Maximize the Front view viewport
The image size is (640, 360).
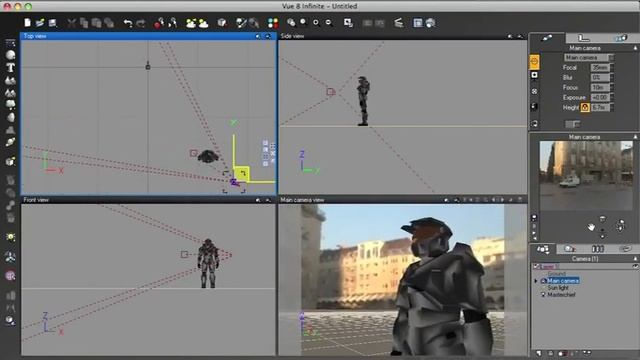tap(268, 200)
